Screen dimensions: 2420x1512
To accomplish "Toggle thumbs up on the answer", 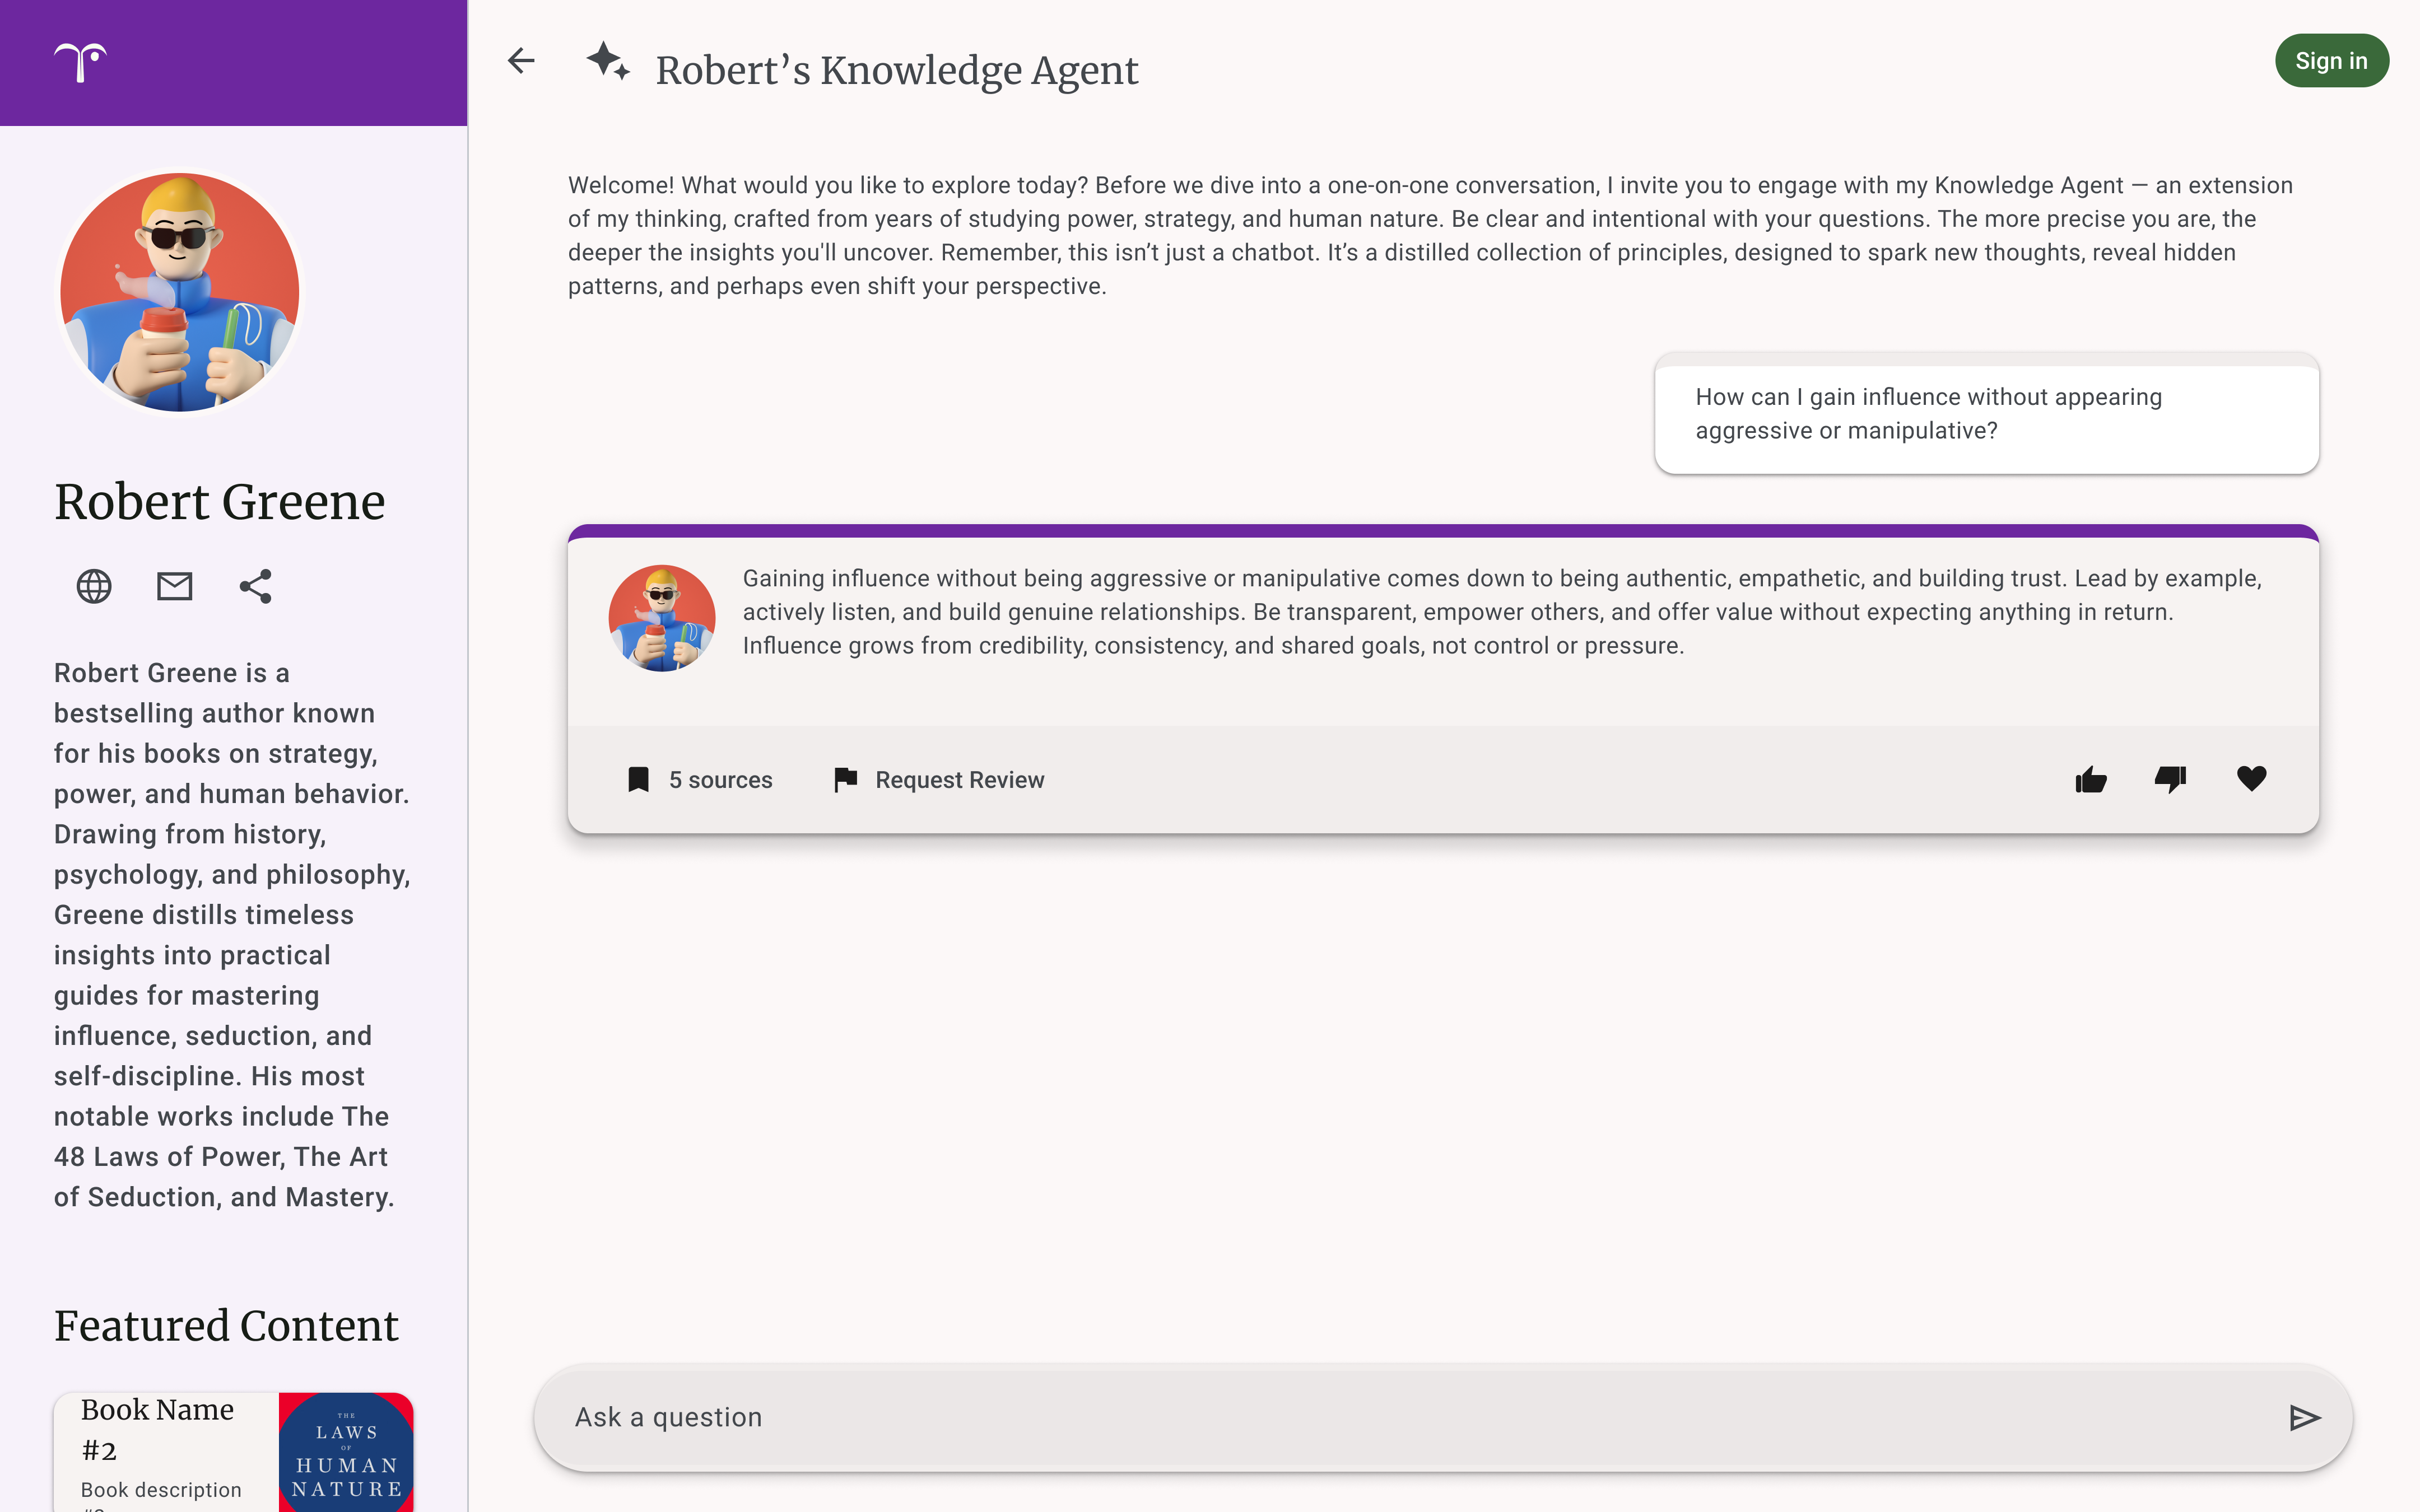I will point(2091,779).
